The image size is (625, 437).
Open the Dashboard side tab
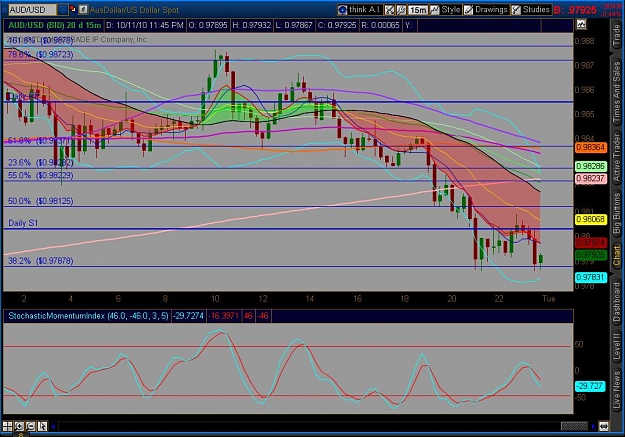[617, 302]
